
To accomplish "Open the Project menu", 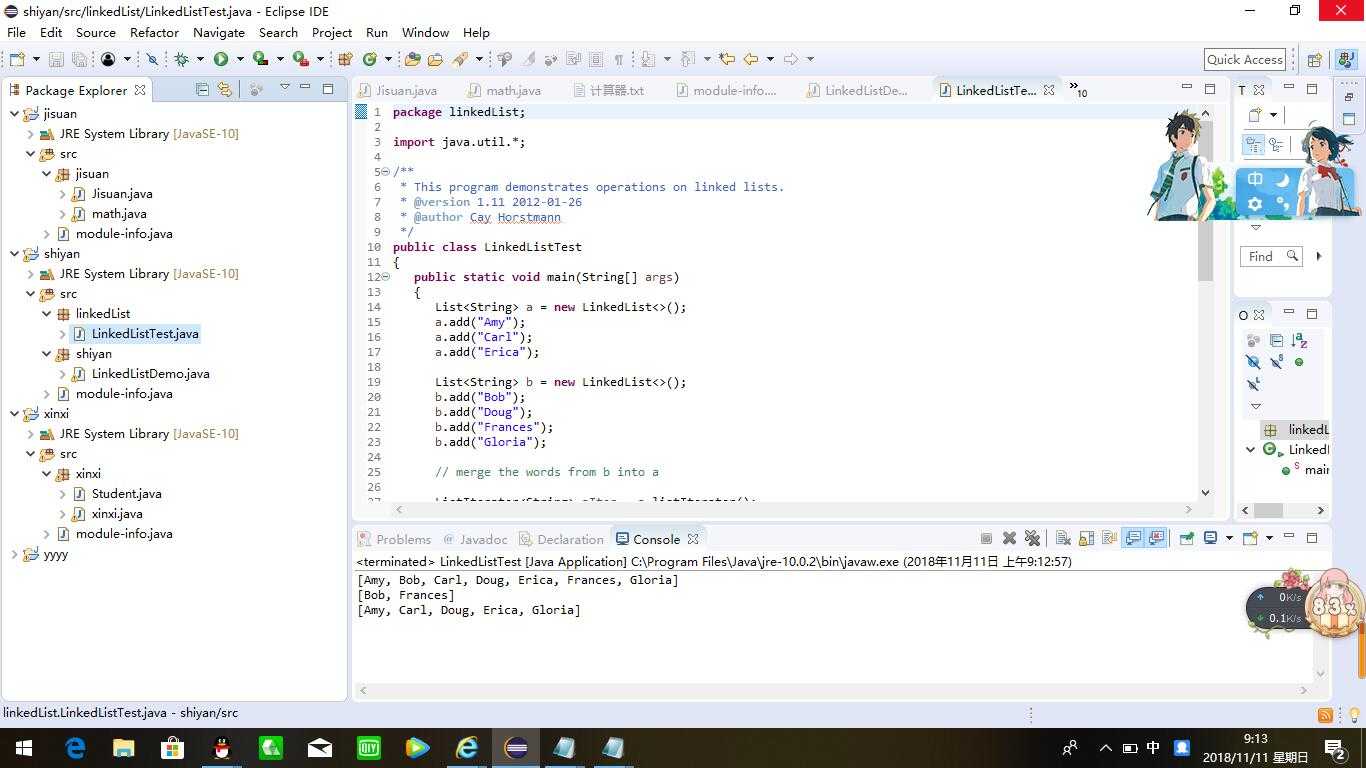I will pyautogui.click(x=332, y=32).
